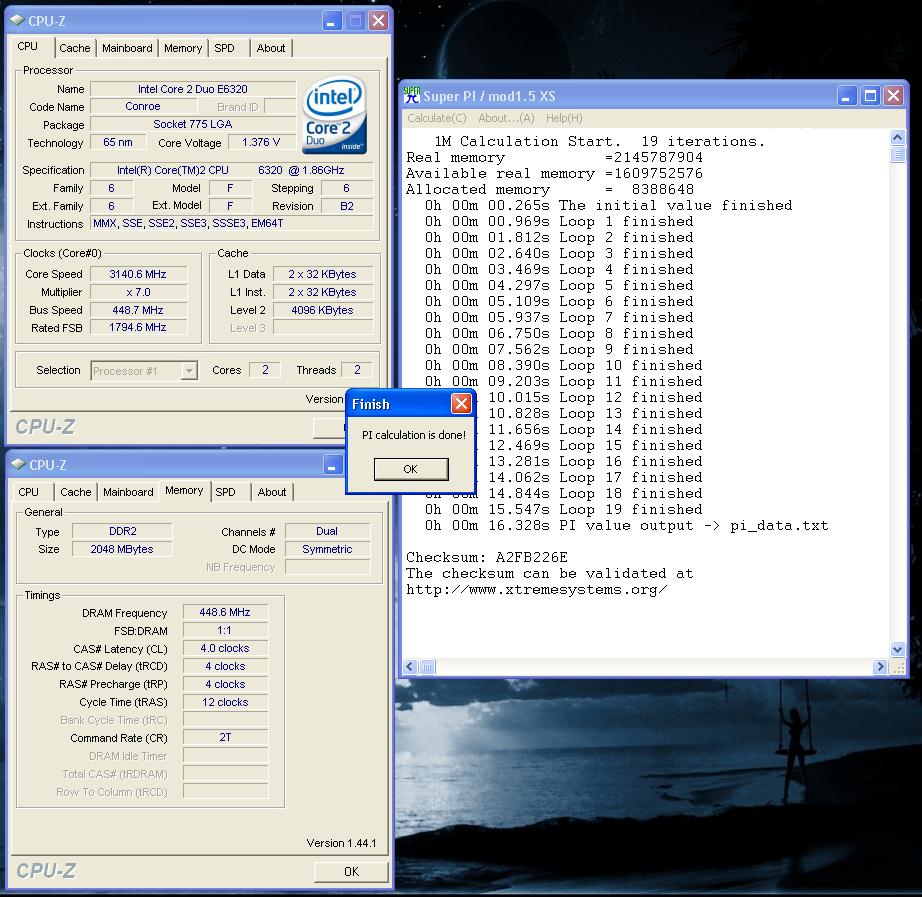Minimize the Super PI window
The height and width of the screenshot is (897, 922).
point(846,95)
